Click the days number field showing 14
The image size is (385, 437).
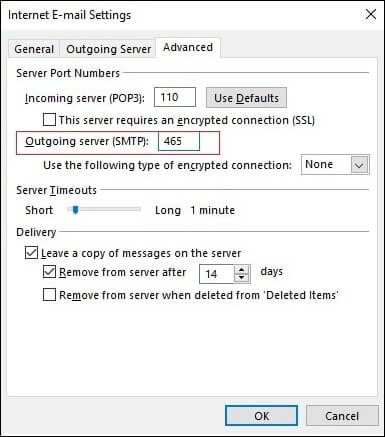(217, 274)
